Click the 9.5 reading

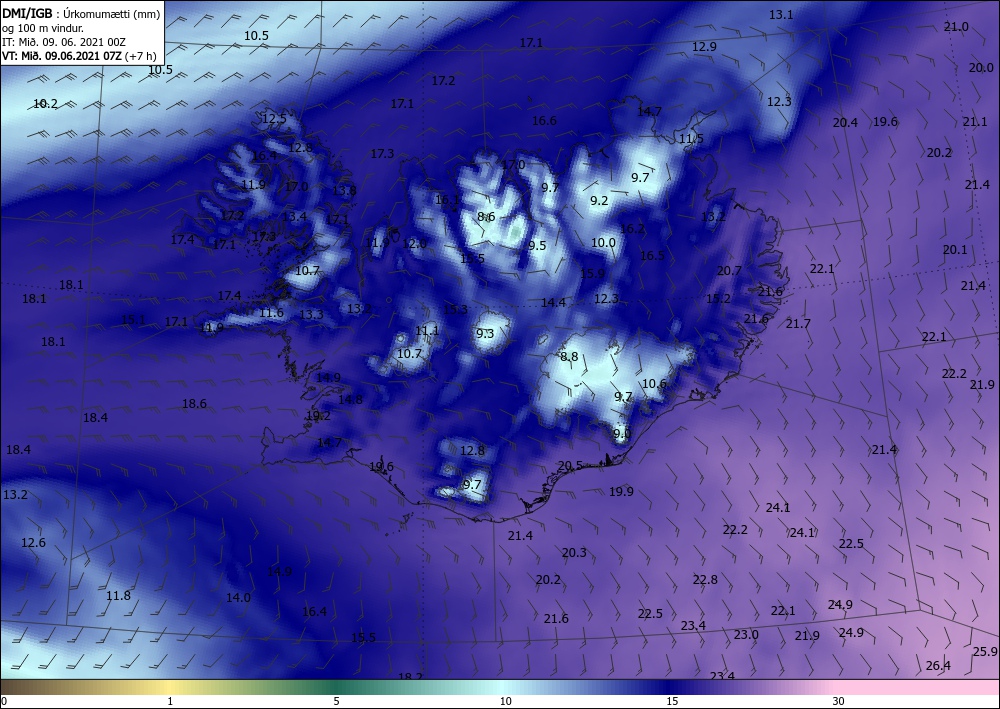[537, 245]
